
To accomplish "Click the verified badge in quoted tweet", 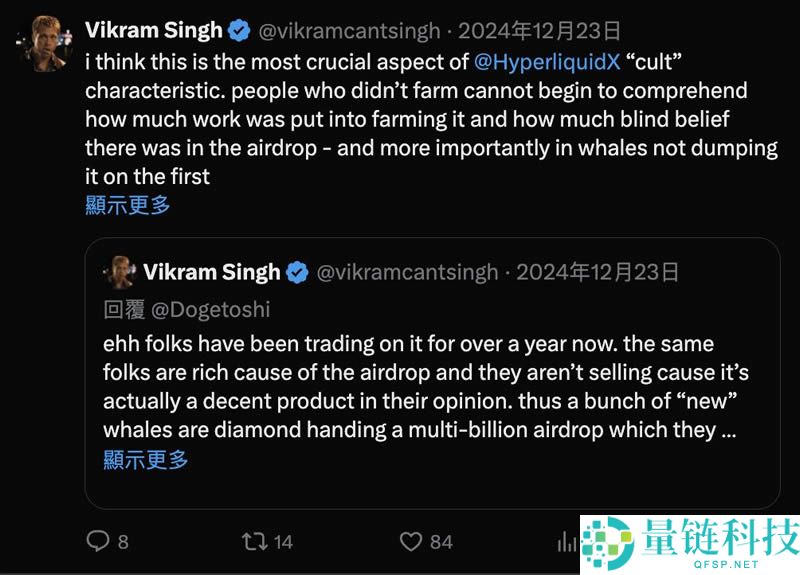I will click(298, 272).
